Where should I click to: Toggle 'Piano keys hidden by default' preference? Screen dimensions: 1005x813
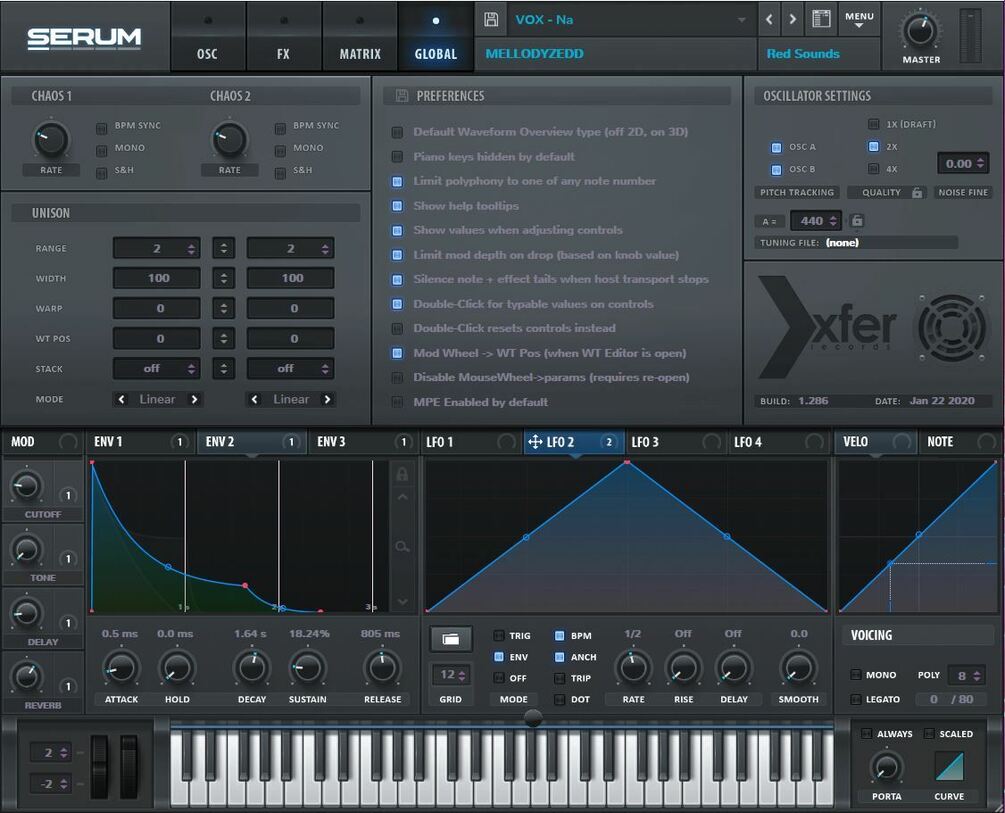(397, 156)
